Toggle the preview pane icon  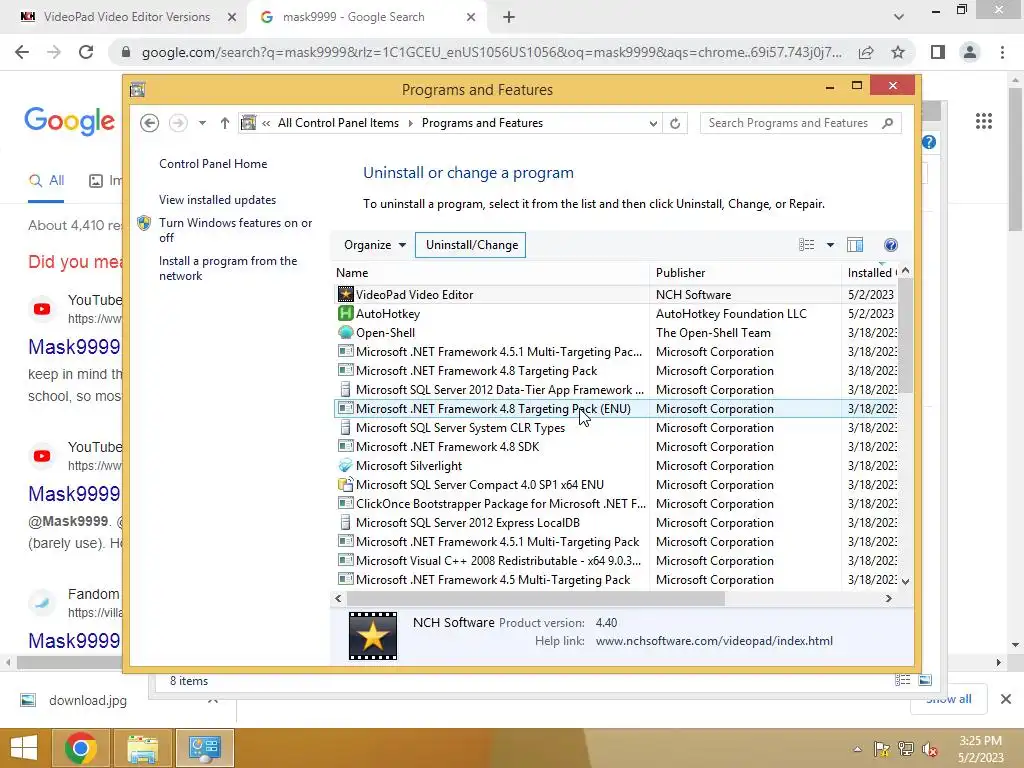pos(855,245)
